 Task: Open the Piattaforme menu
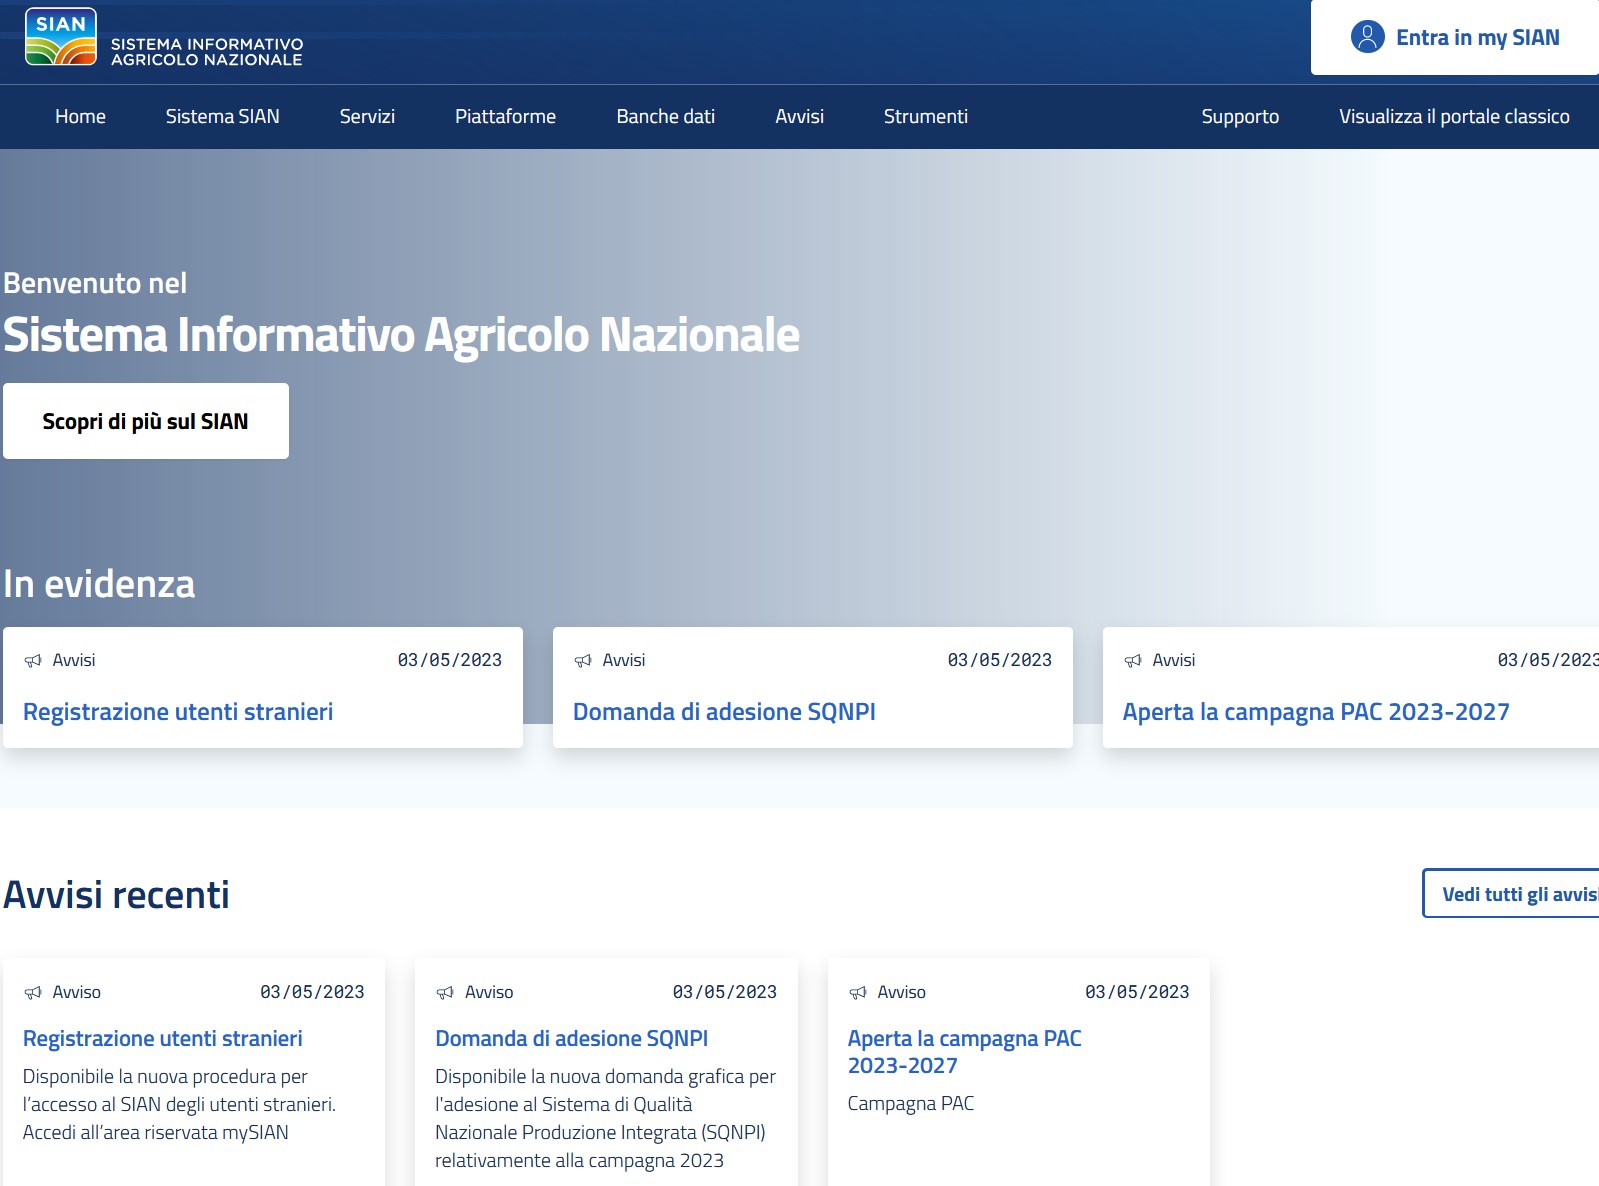pos(505,116)
